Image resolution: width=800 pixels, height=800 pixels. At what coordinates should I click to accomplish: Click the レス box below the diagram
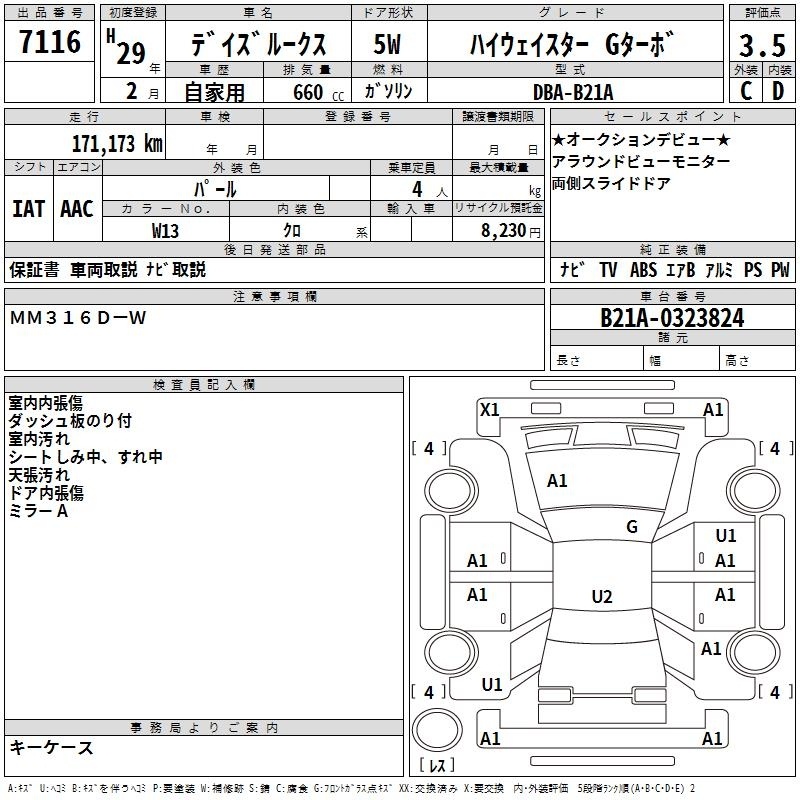[x=437, y=766]
